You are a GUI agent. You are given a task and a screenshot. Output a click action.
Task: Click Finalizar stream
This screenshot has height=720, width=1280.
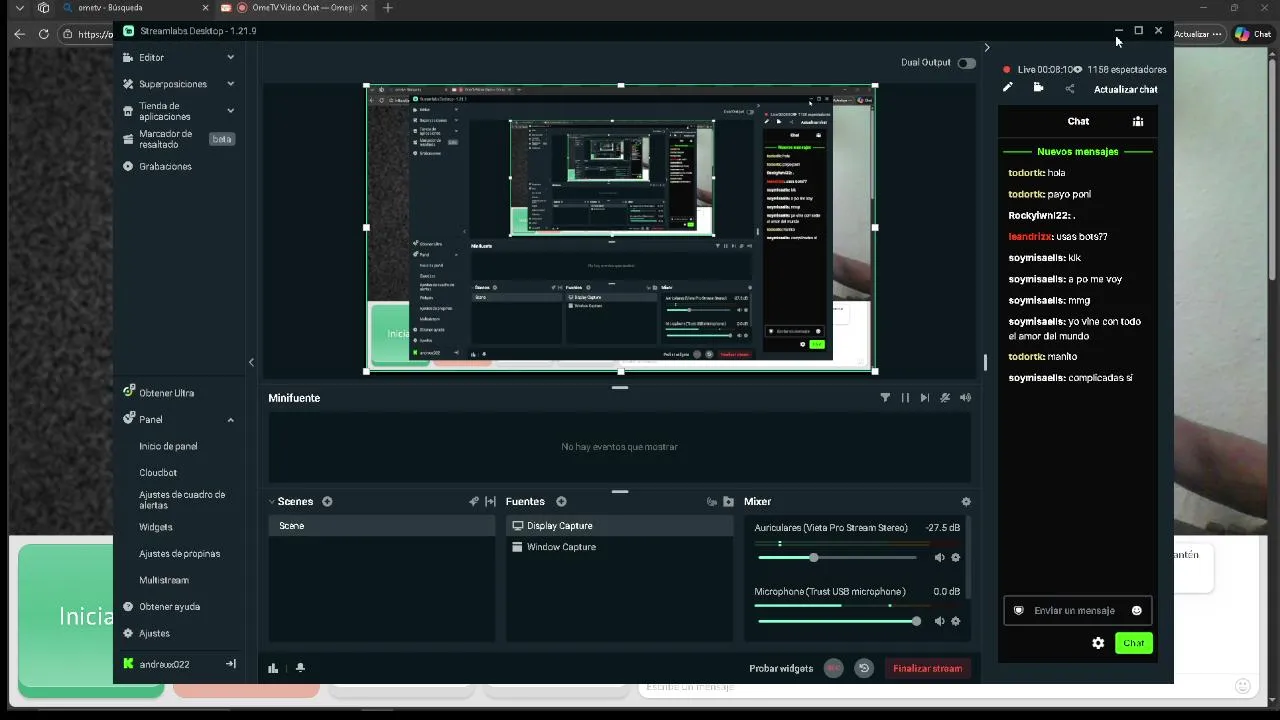pyautogui.click(x=927, y=669)
